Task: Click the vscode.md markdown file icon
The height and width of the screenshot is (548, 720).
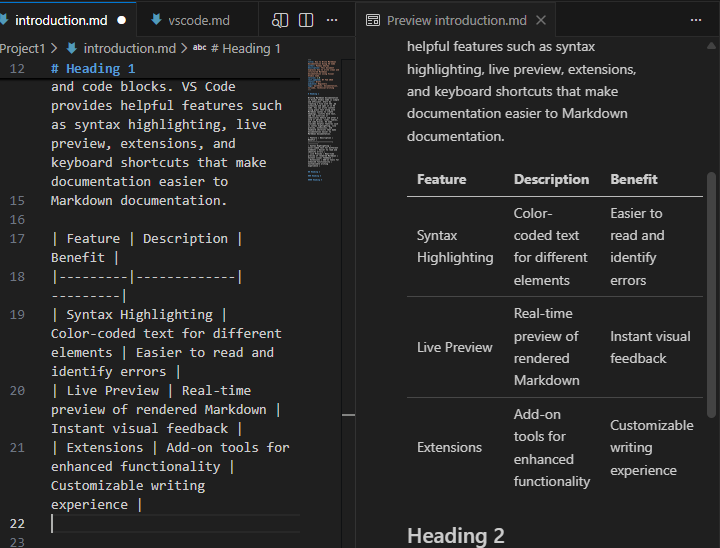Action: click(156, 19)
